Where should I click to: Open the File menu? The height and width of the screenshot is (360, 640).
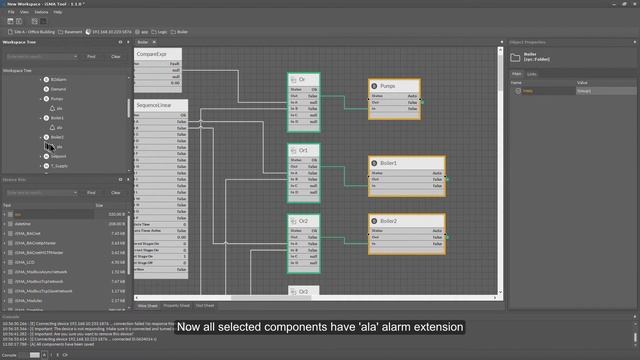[x=11, y=12]
